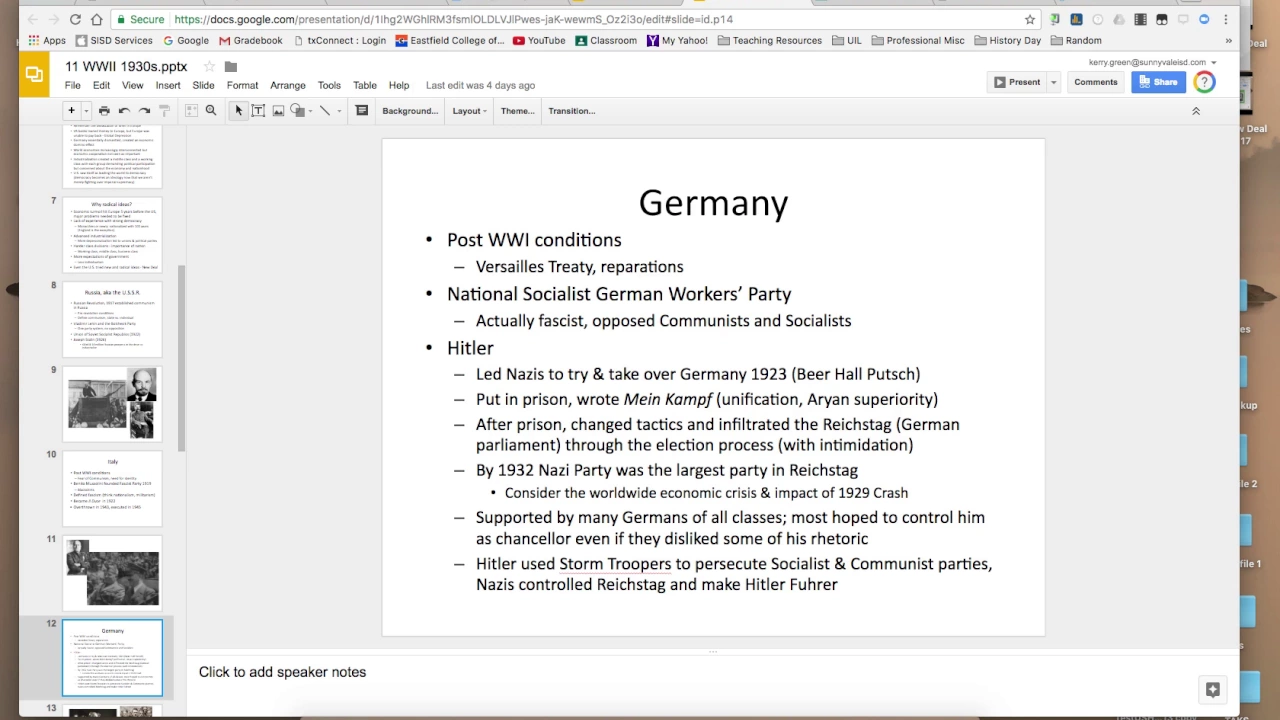Open the Arrange menu
Viewport: 1280px width, 720px height.
pos(288,86)
